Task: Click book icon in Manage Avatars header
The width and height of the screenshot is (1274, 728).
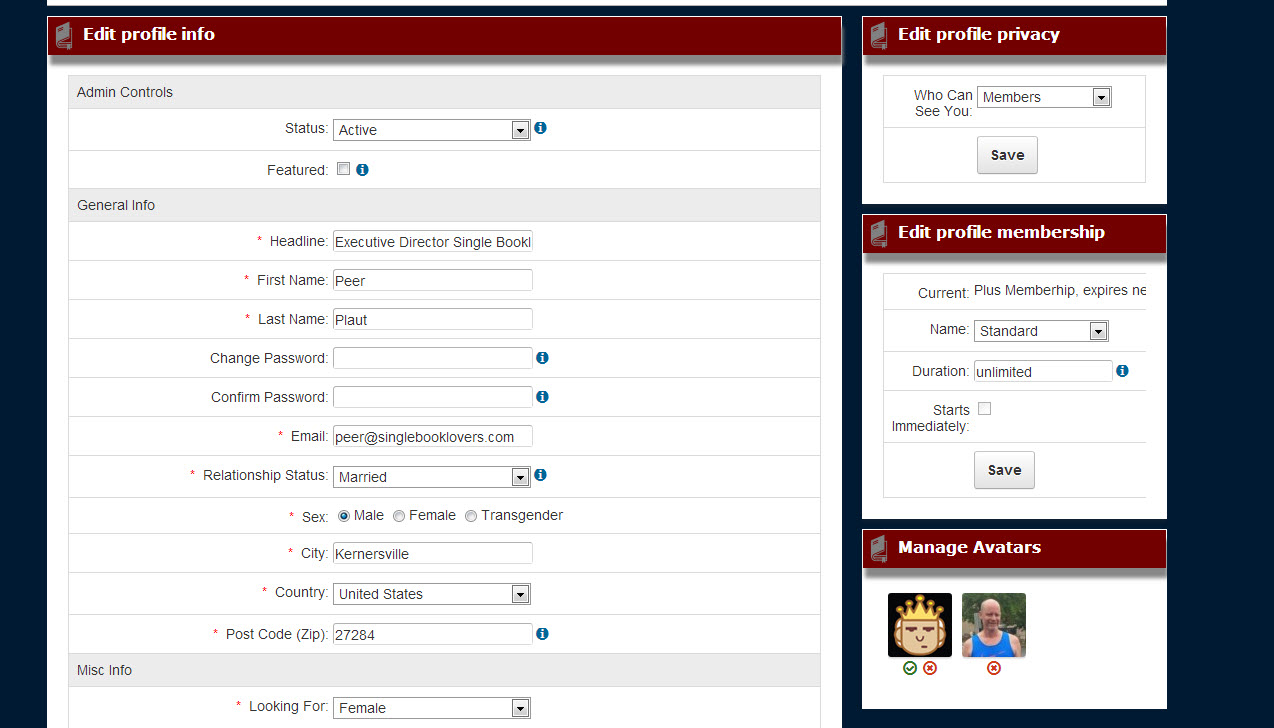Action: 879,549
